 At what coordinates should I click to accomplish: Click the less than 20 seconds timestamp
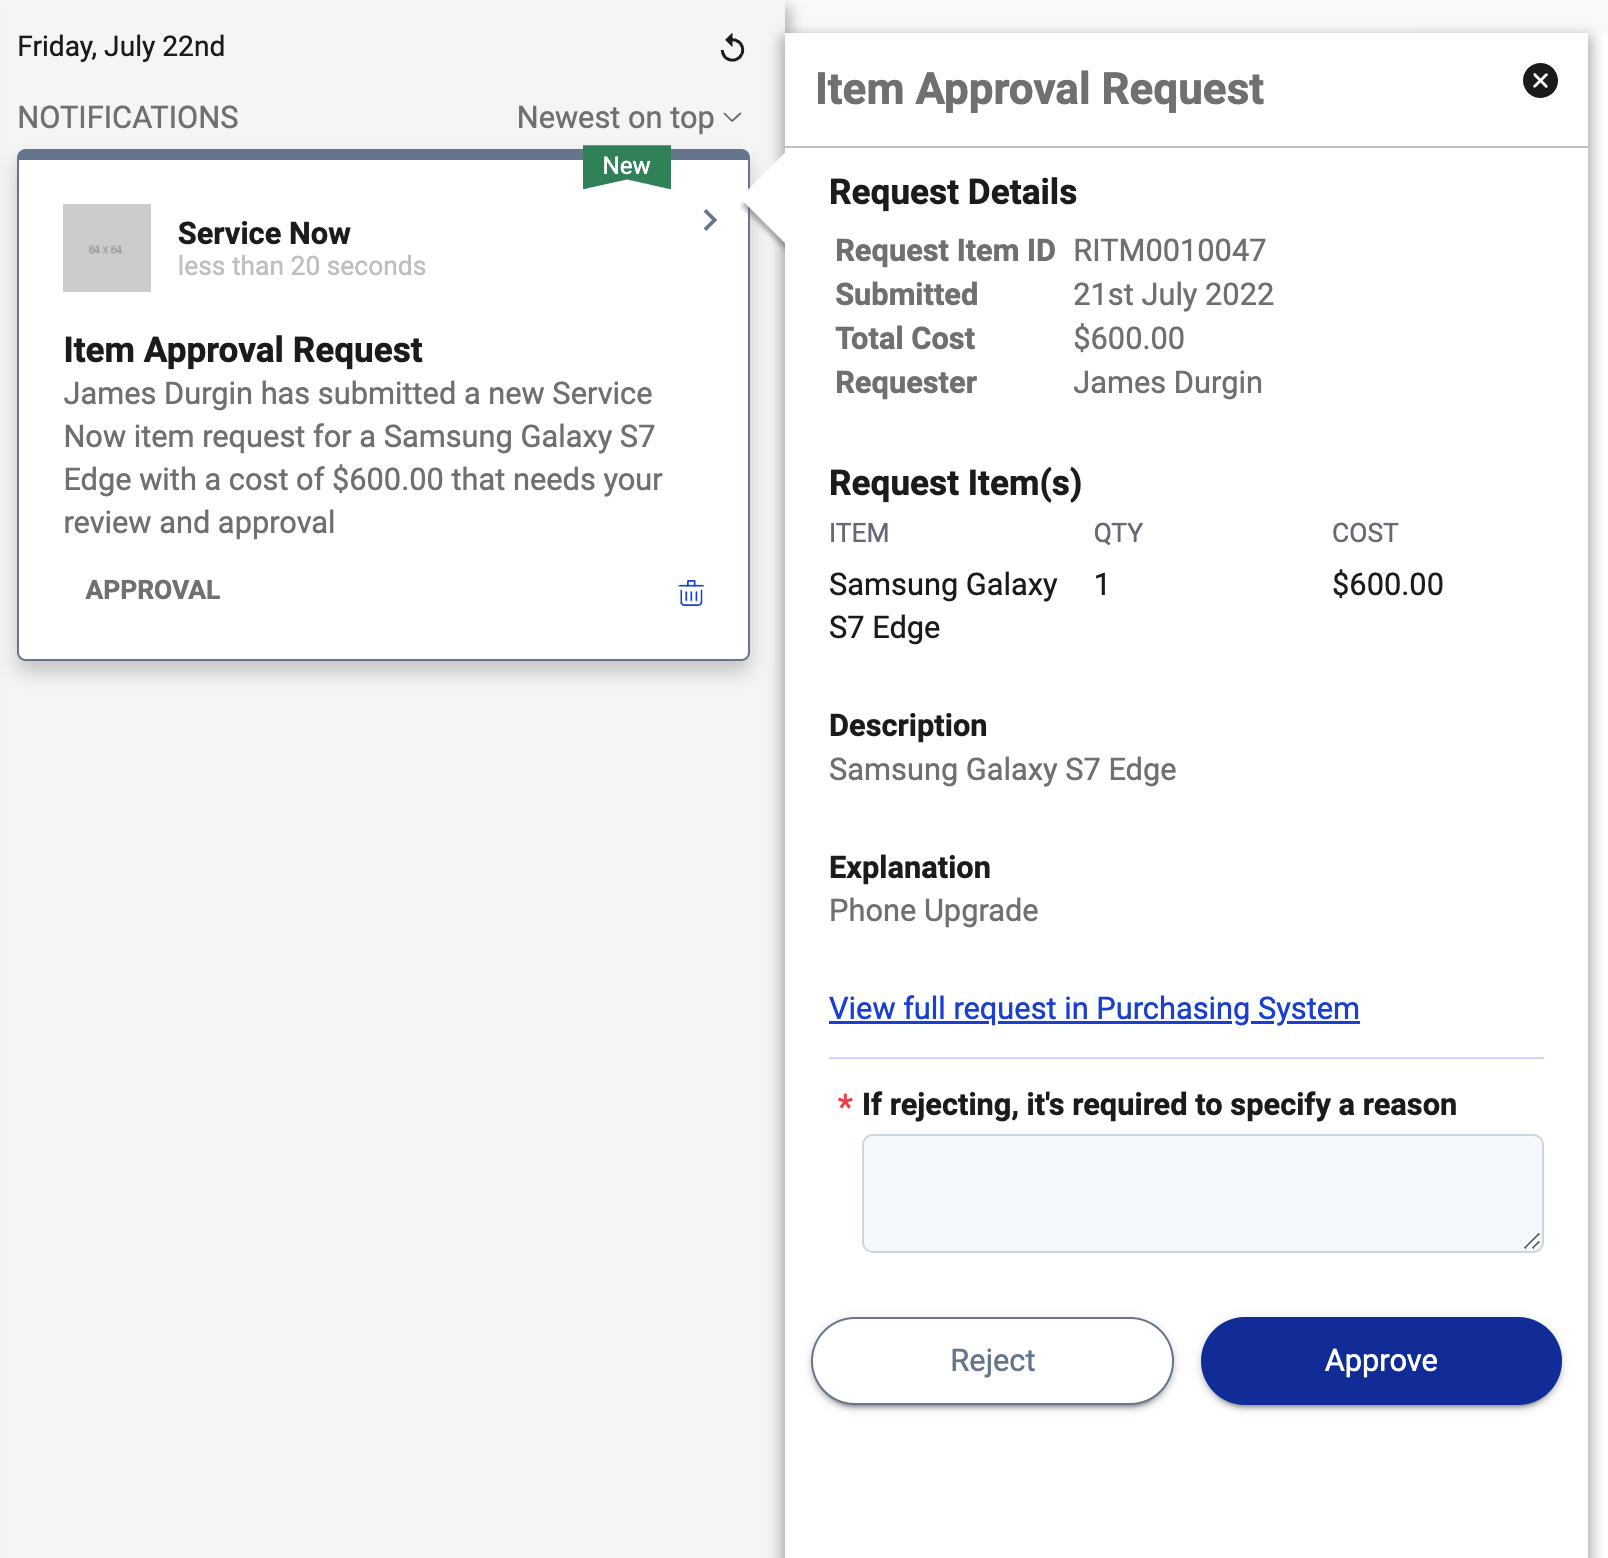point(302,266)
